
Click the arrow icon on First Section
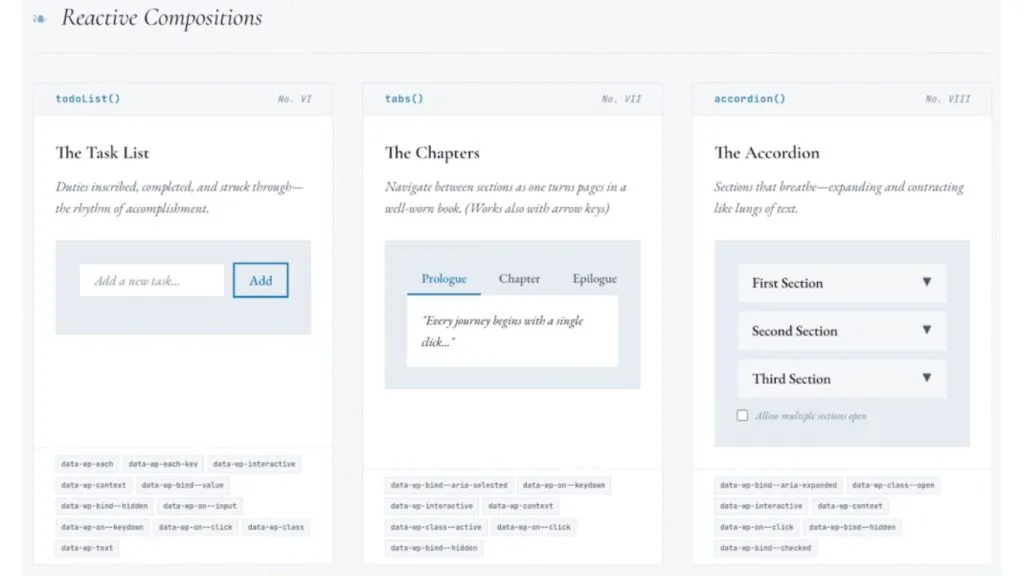coord(927,282)
